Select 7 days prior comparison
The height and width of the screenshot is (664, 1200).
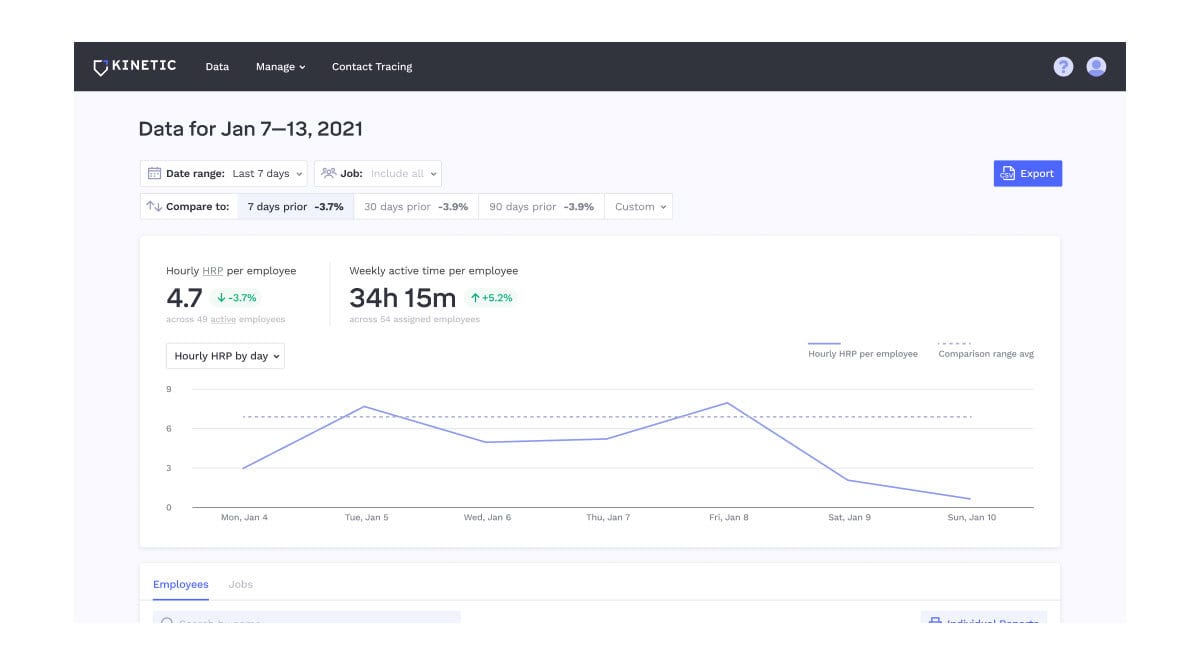pos(295,207)
